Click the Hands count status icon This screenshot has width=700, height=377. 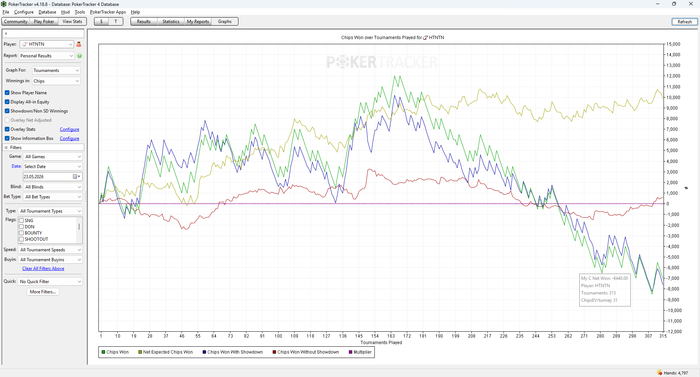click(x=660, y=372)
